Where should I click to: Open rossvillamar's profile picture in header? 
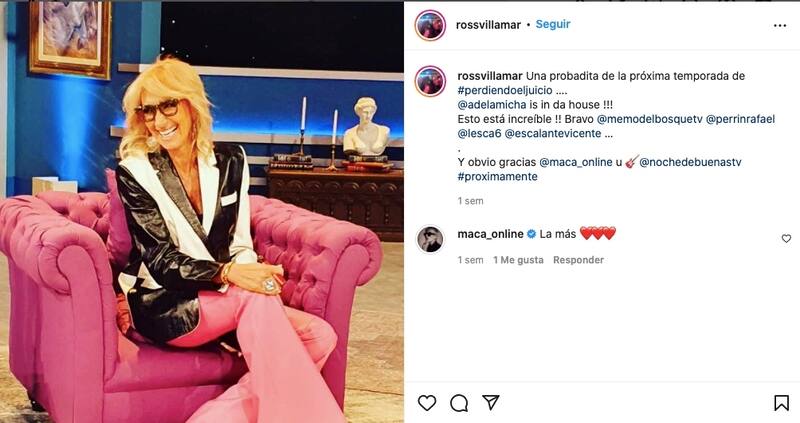click(430, 25)
